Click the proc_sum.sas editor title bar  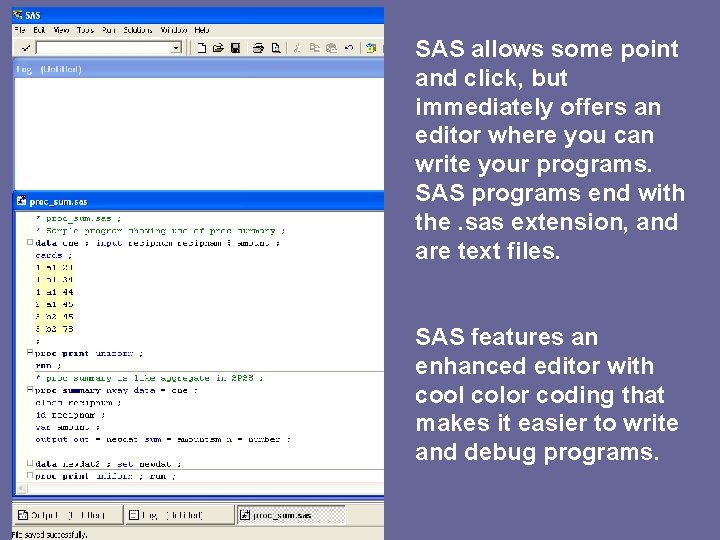[x=198, y=201]
